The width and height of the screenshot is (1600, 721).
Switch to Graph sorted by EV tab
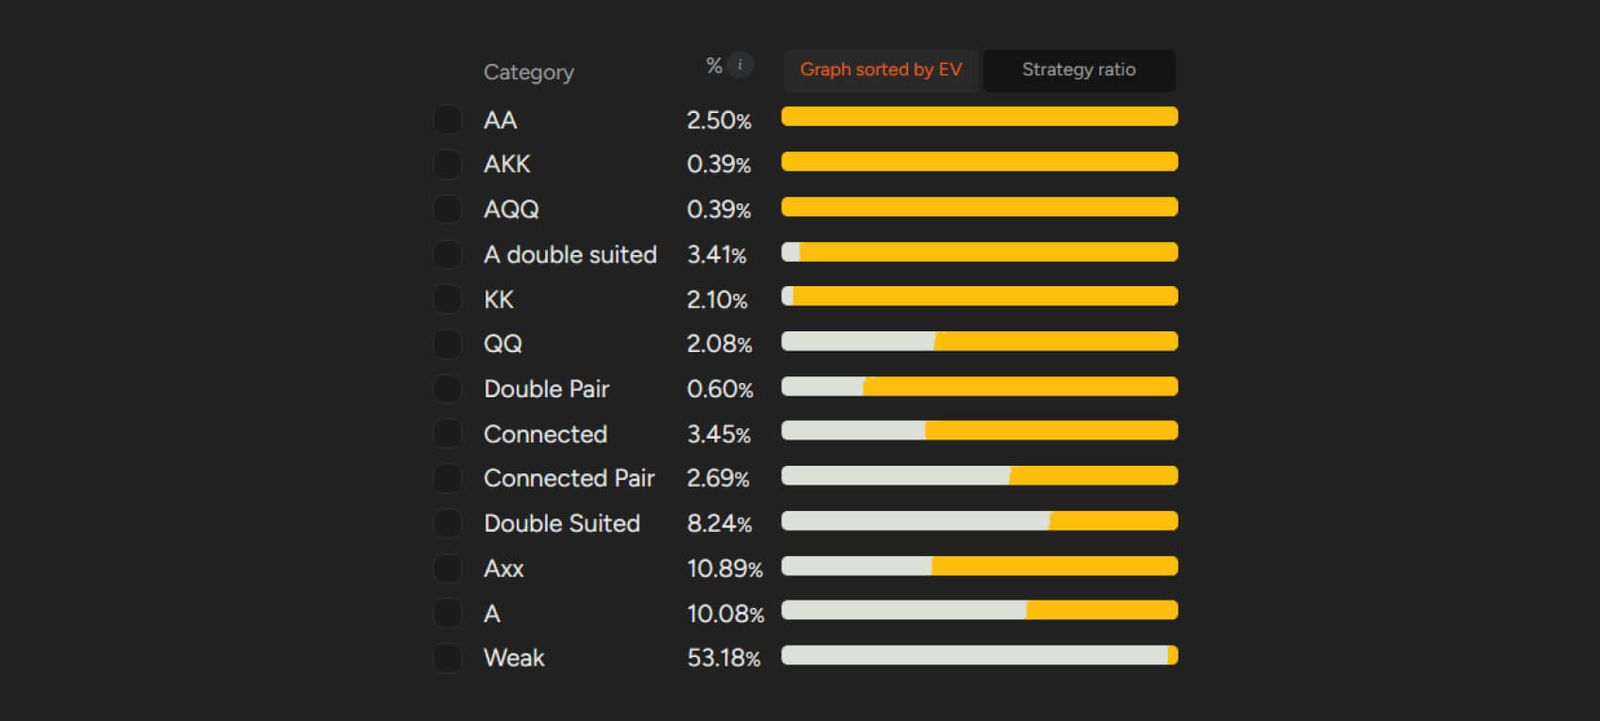pos(880,70)
